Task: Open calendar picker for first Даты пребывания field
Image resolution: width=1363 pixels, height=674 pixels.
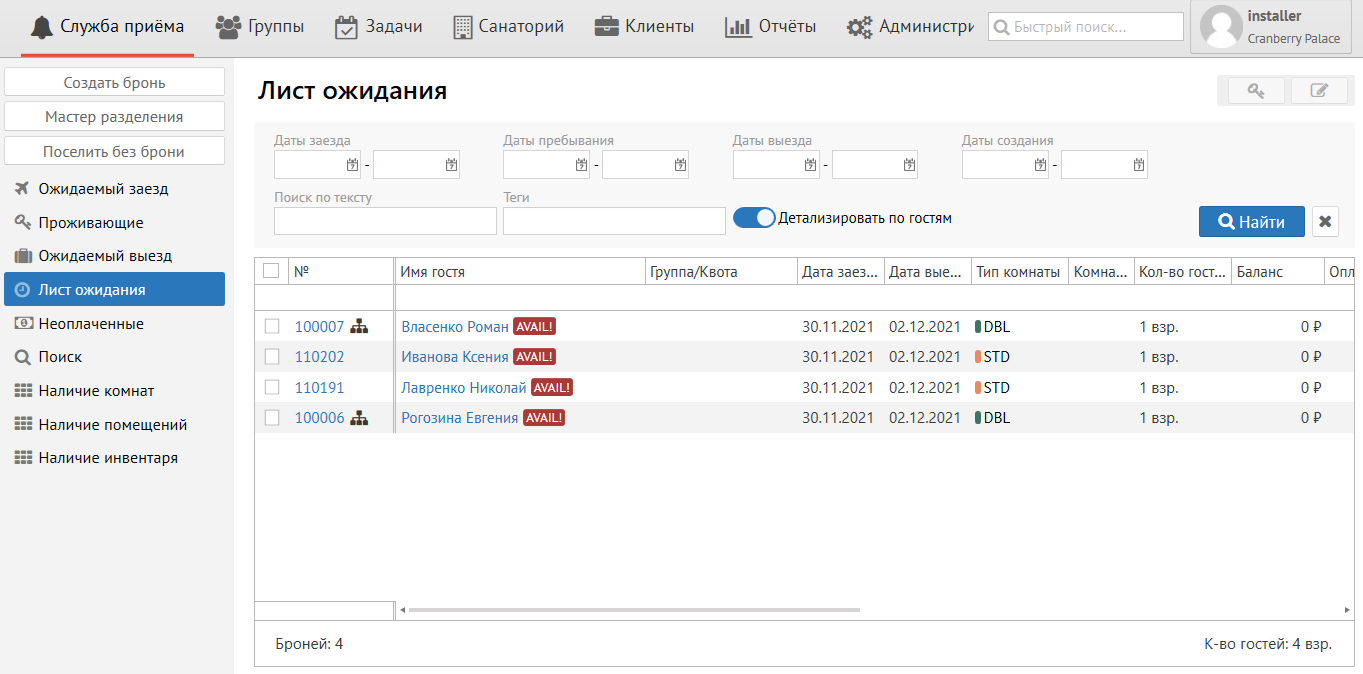Action: coord(581,165)
